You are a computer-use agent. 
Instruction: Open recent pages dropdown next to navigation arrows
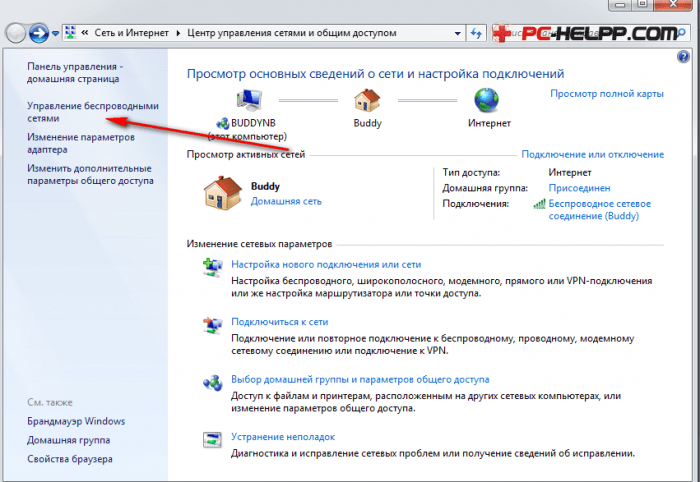pyautogui.click(x=55, y=33)
